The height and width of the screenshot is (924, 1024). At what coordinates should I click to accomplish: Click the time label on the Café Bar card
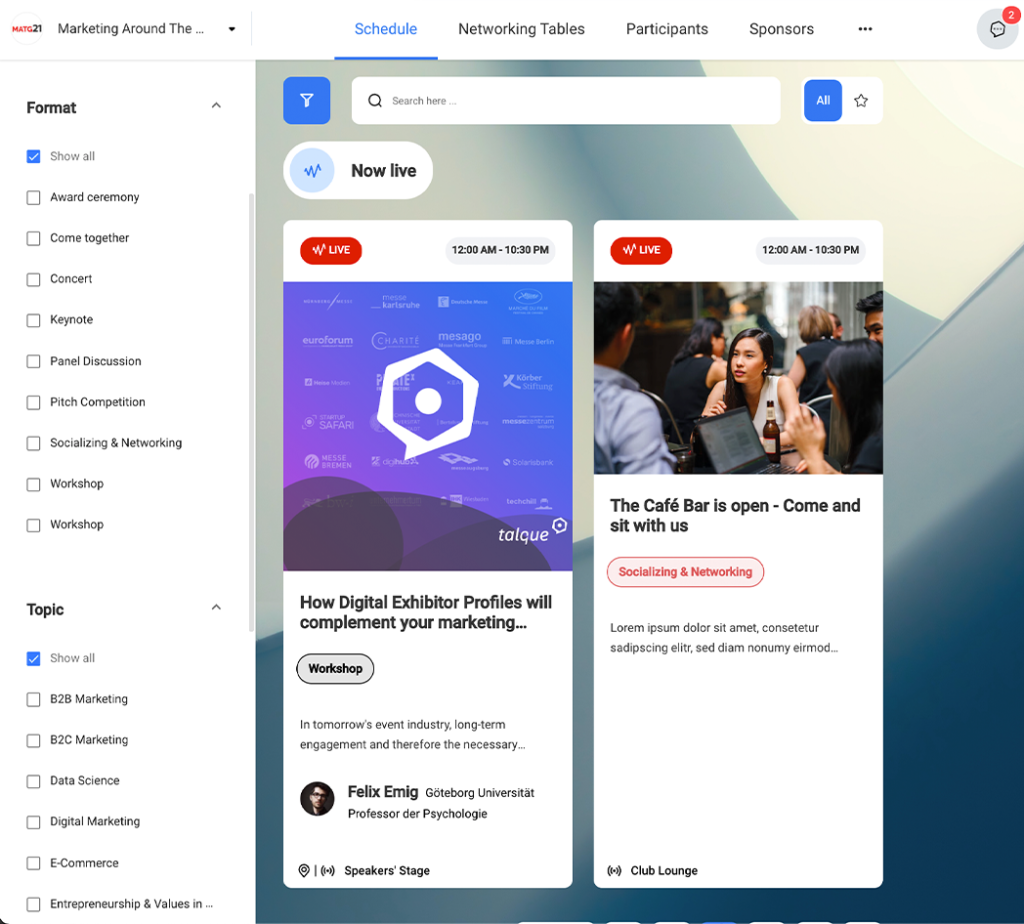810,250
